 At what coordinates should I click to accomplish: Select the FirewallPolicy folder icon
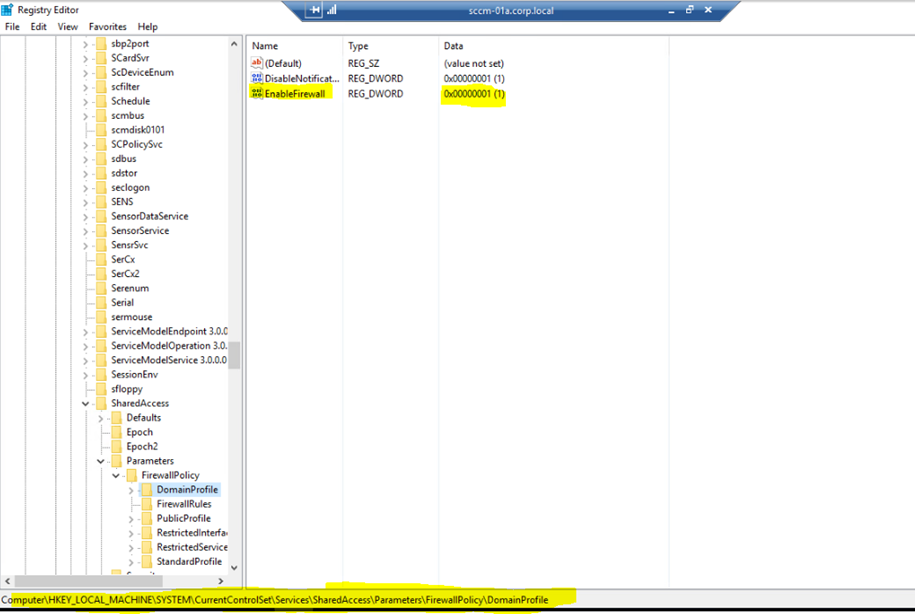click(x=132, y=475)
